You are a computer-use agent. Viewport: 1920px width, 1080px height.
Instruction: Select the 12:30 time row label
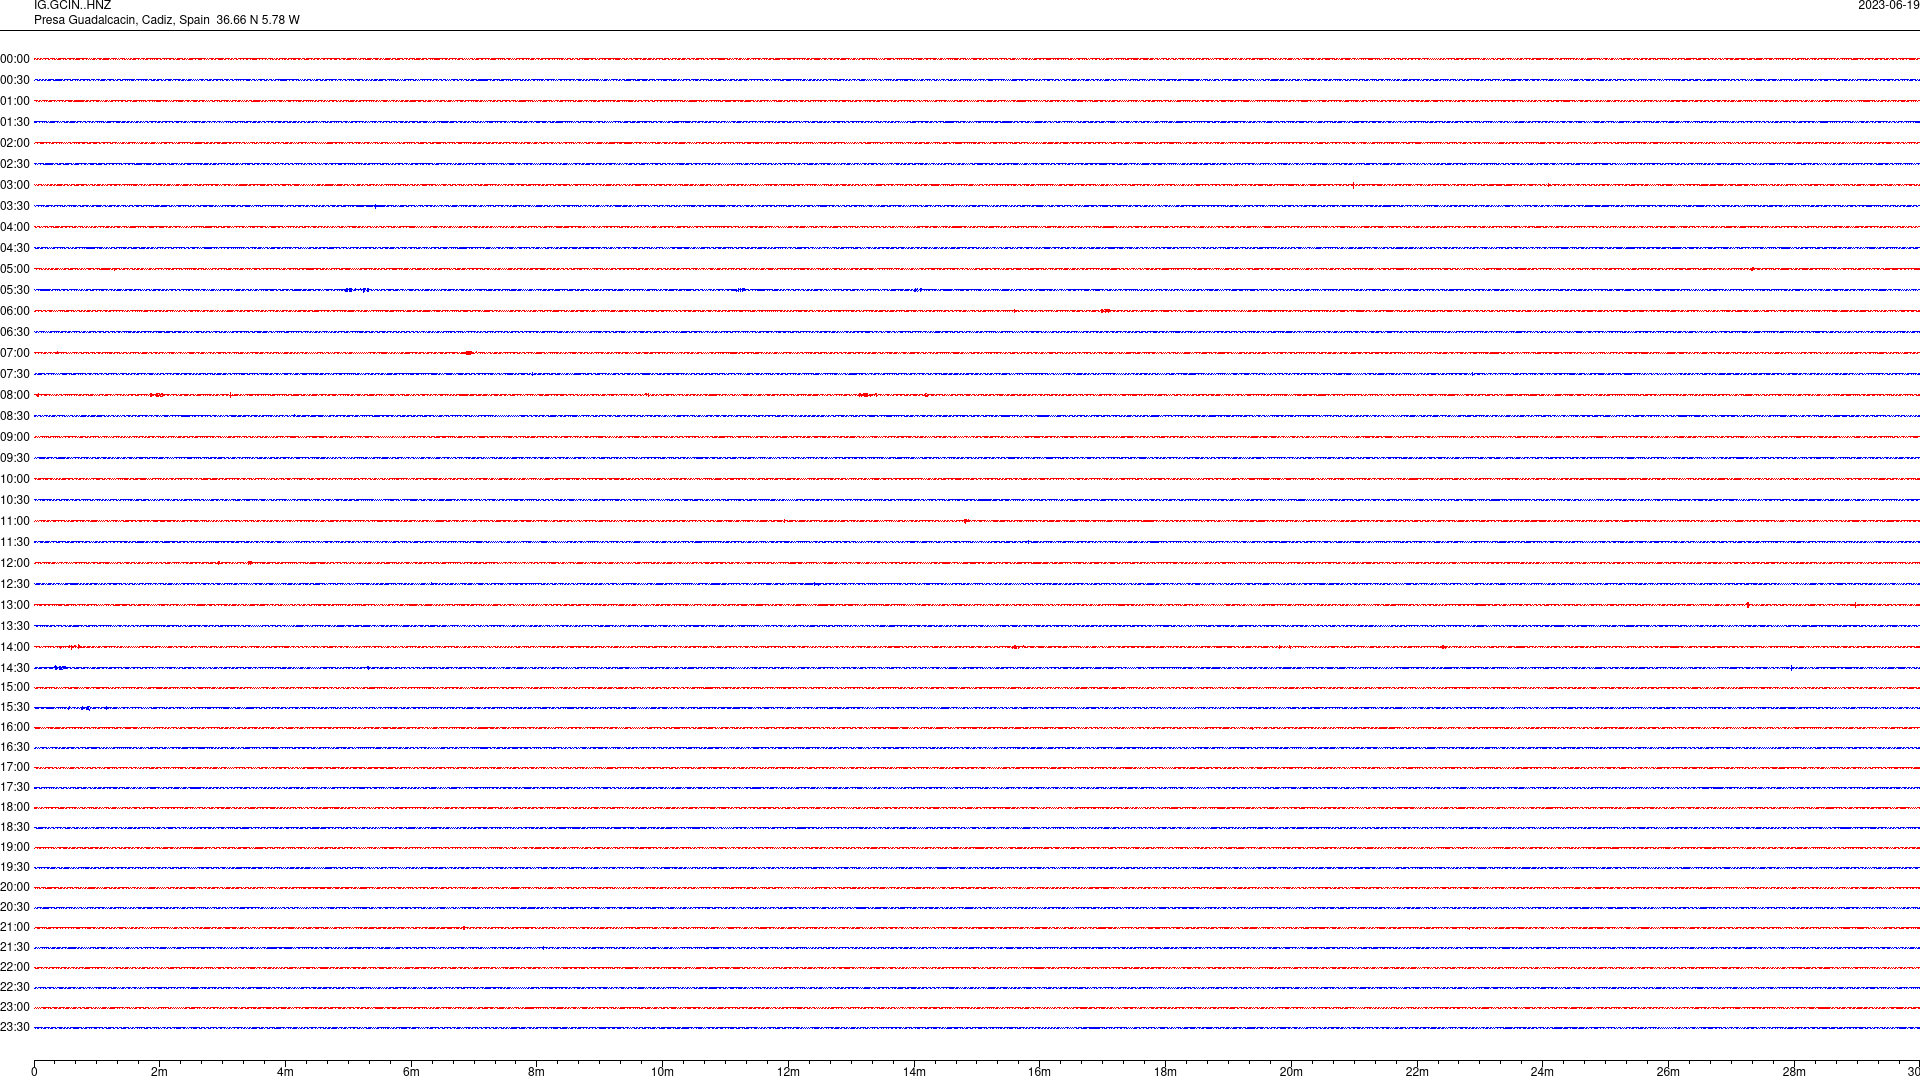pos(15,584)
